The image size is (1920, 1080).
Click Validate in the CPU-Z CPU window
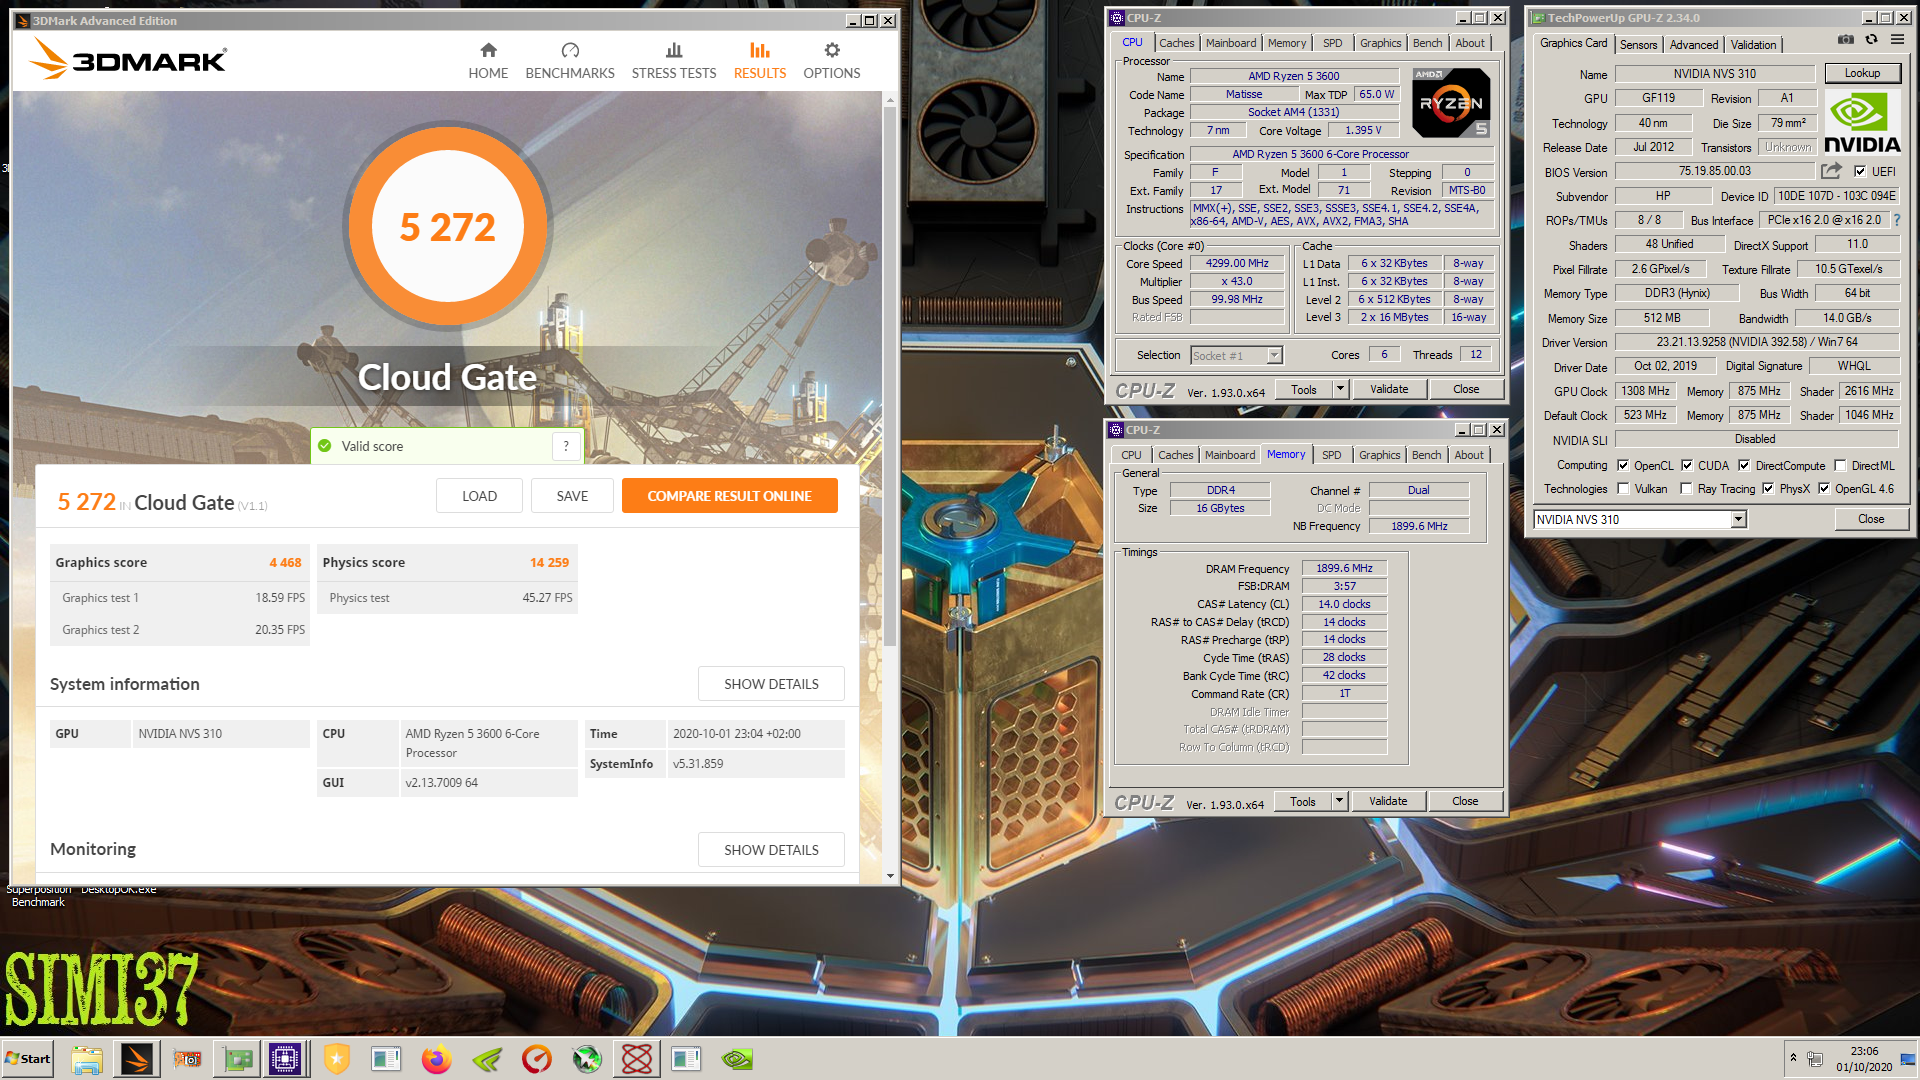pyautogui.click(x=1388, y=389)
